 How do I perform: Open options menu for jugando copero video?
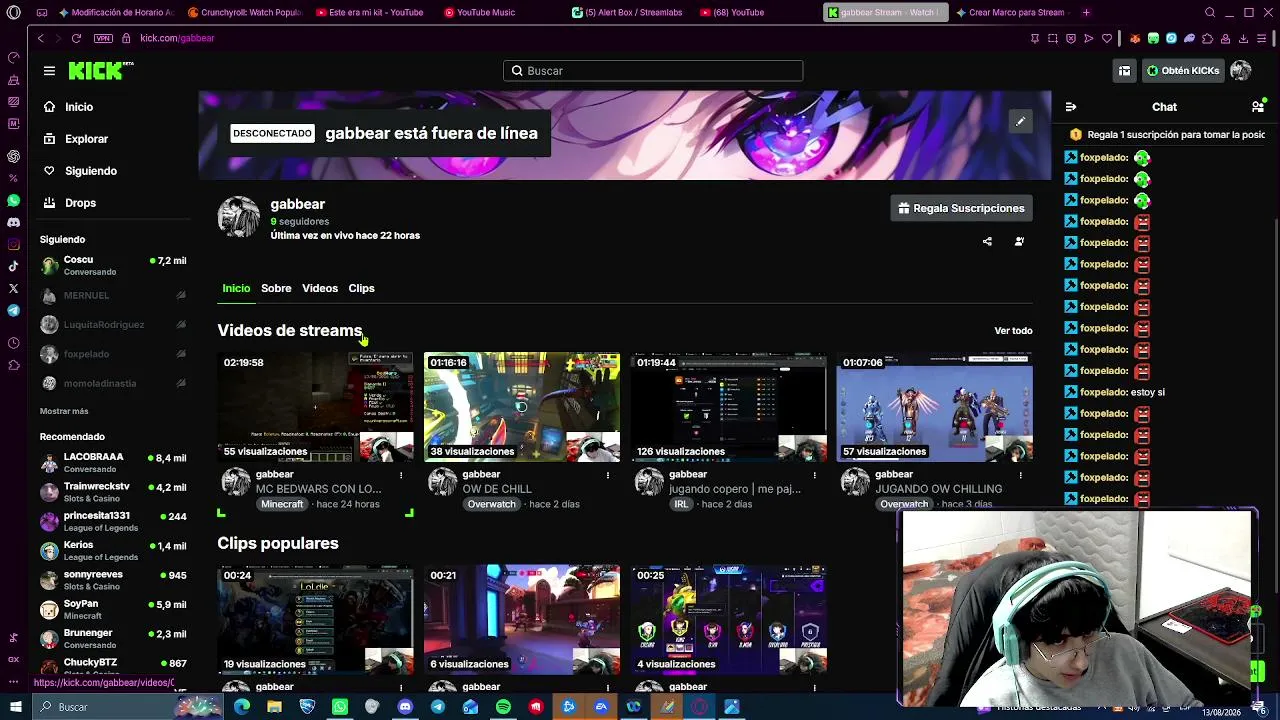click(x=814, y=475)
